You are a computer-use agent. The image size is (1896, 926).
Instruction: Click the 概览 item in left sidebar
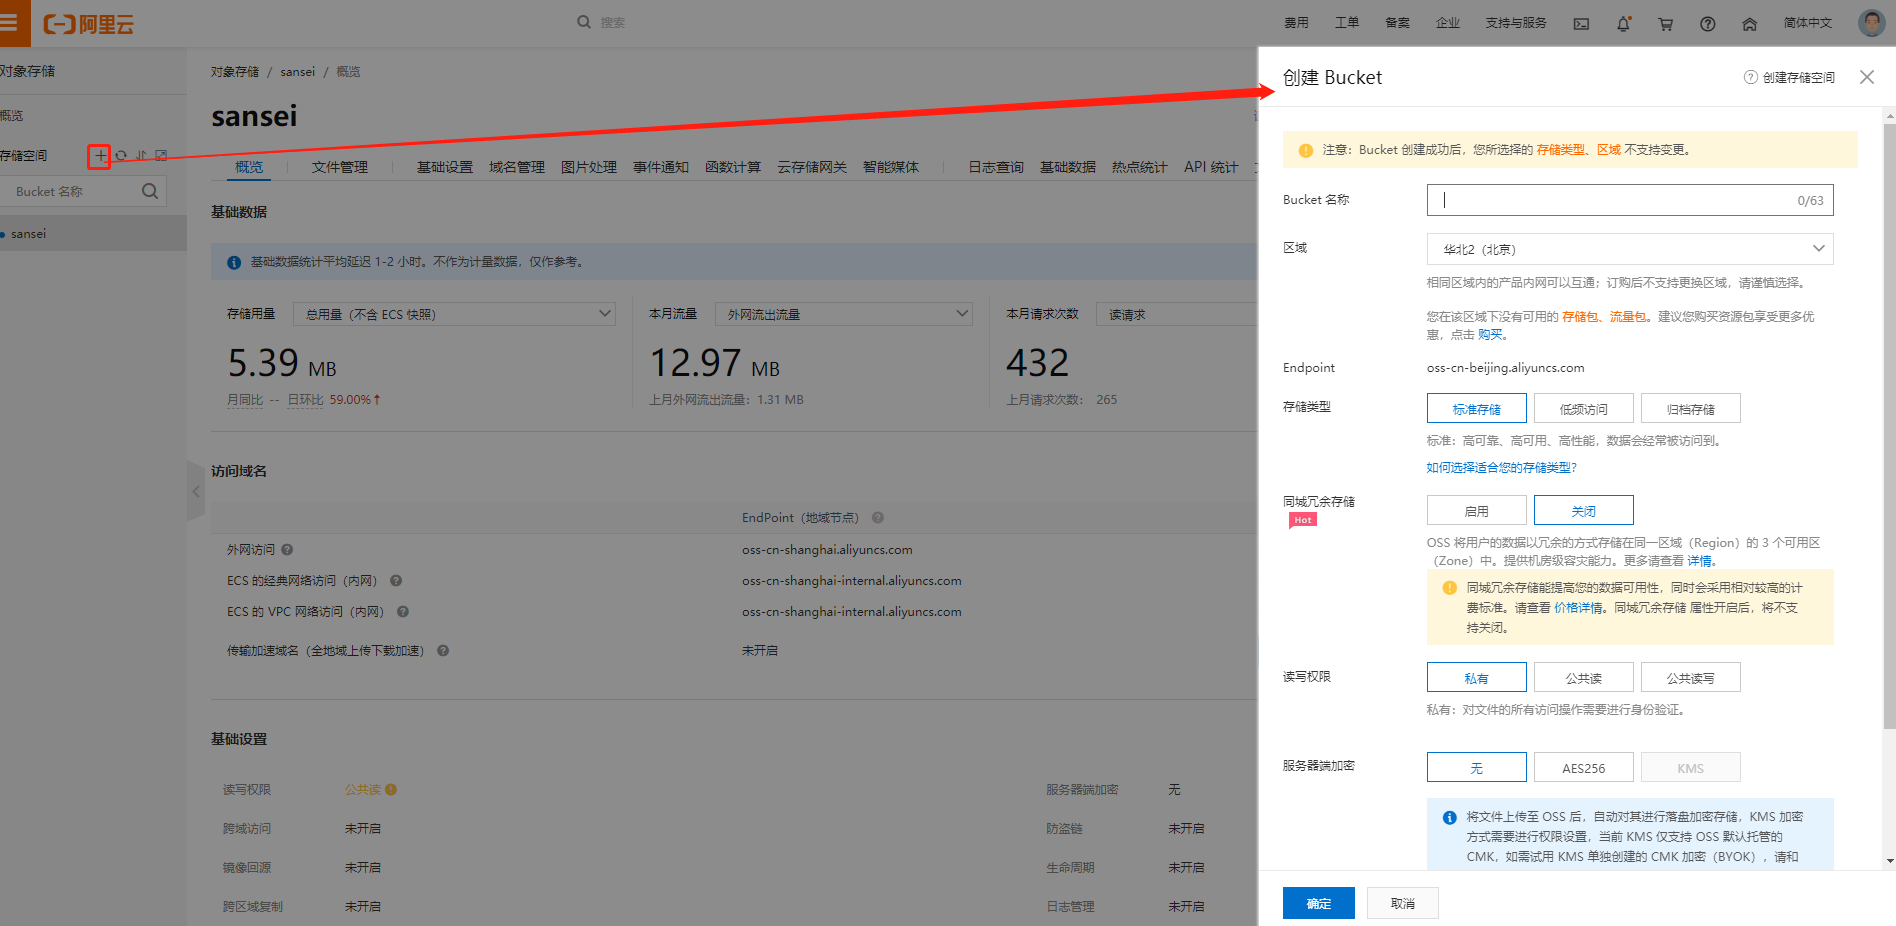(12, 116)
